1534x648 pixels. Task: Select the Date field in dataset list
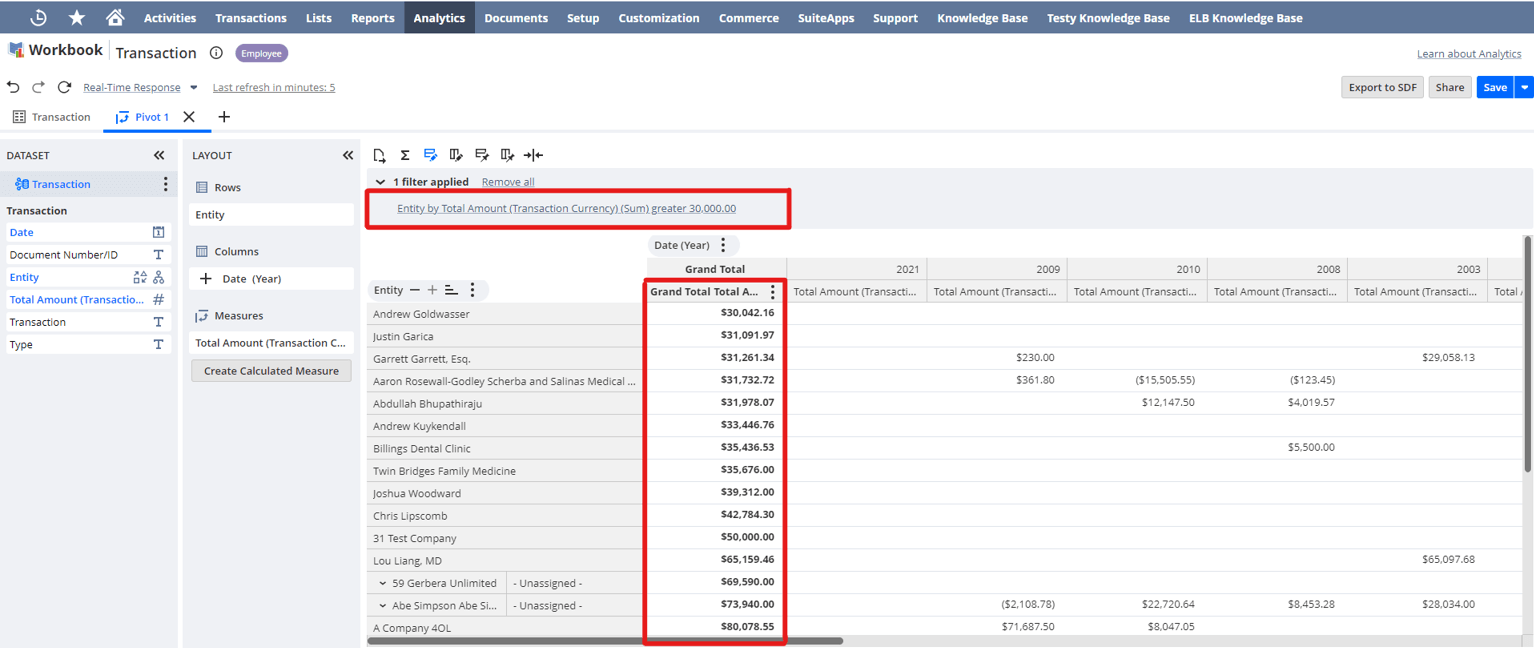coord(87,232)
